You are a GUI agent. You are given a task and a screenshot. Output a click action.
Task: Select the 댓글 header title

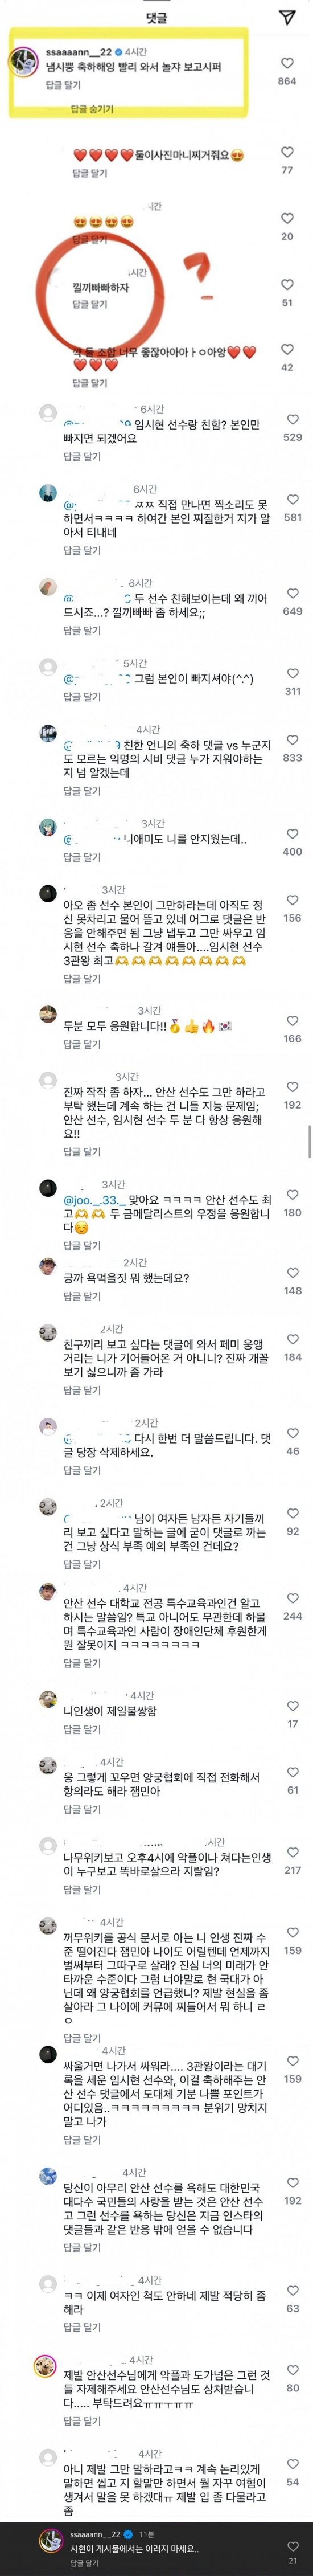[156, 18]
